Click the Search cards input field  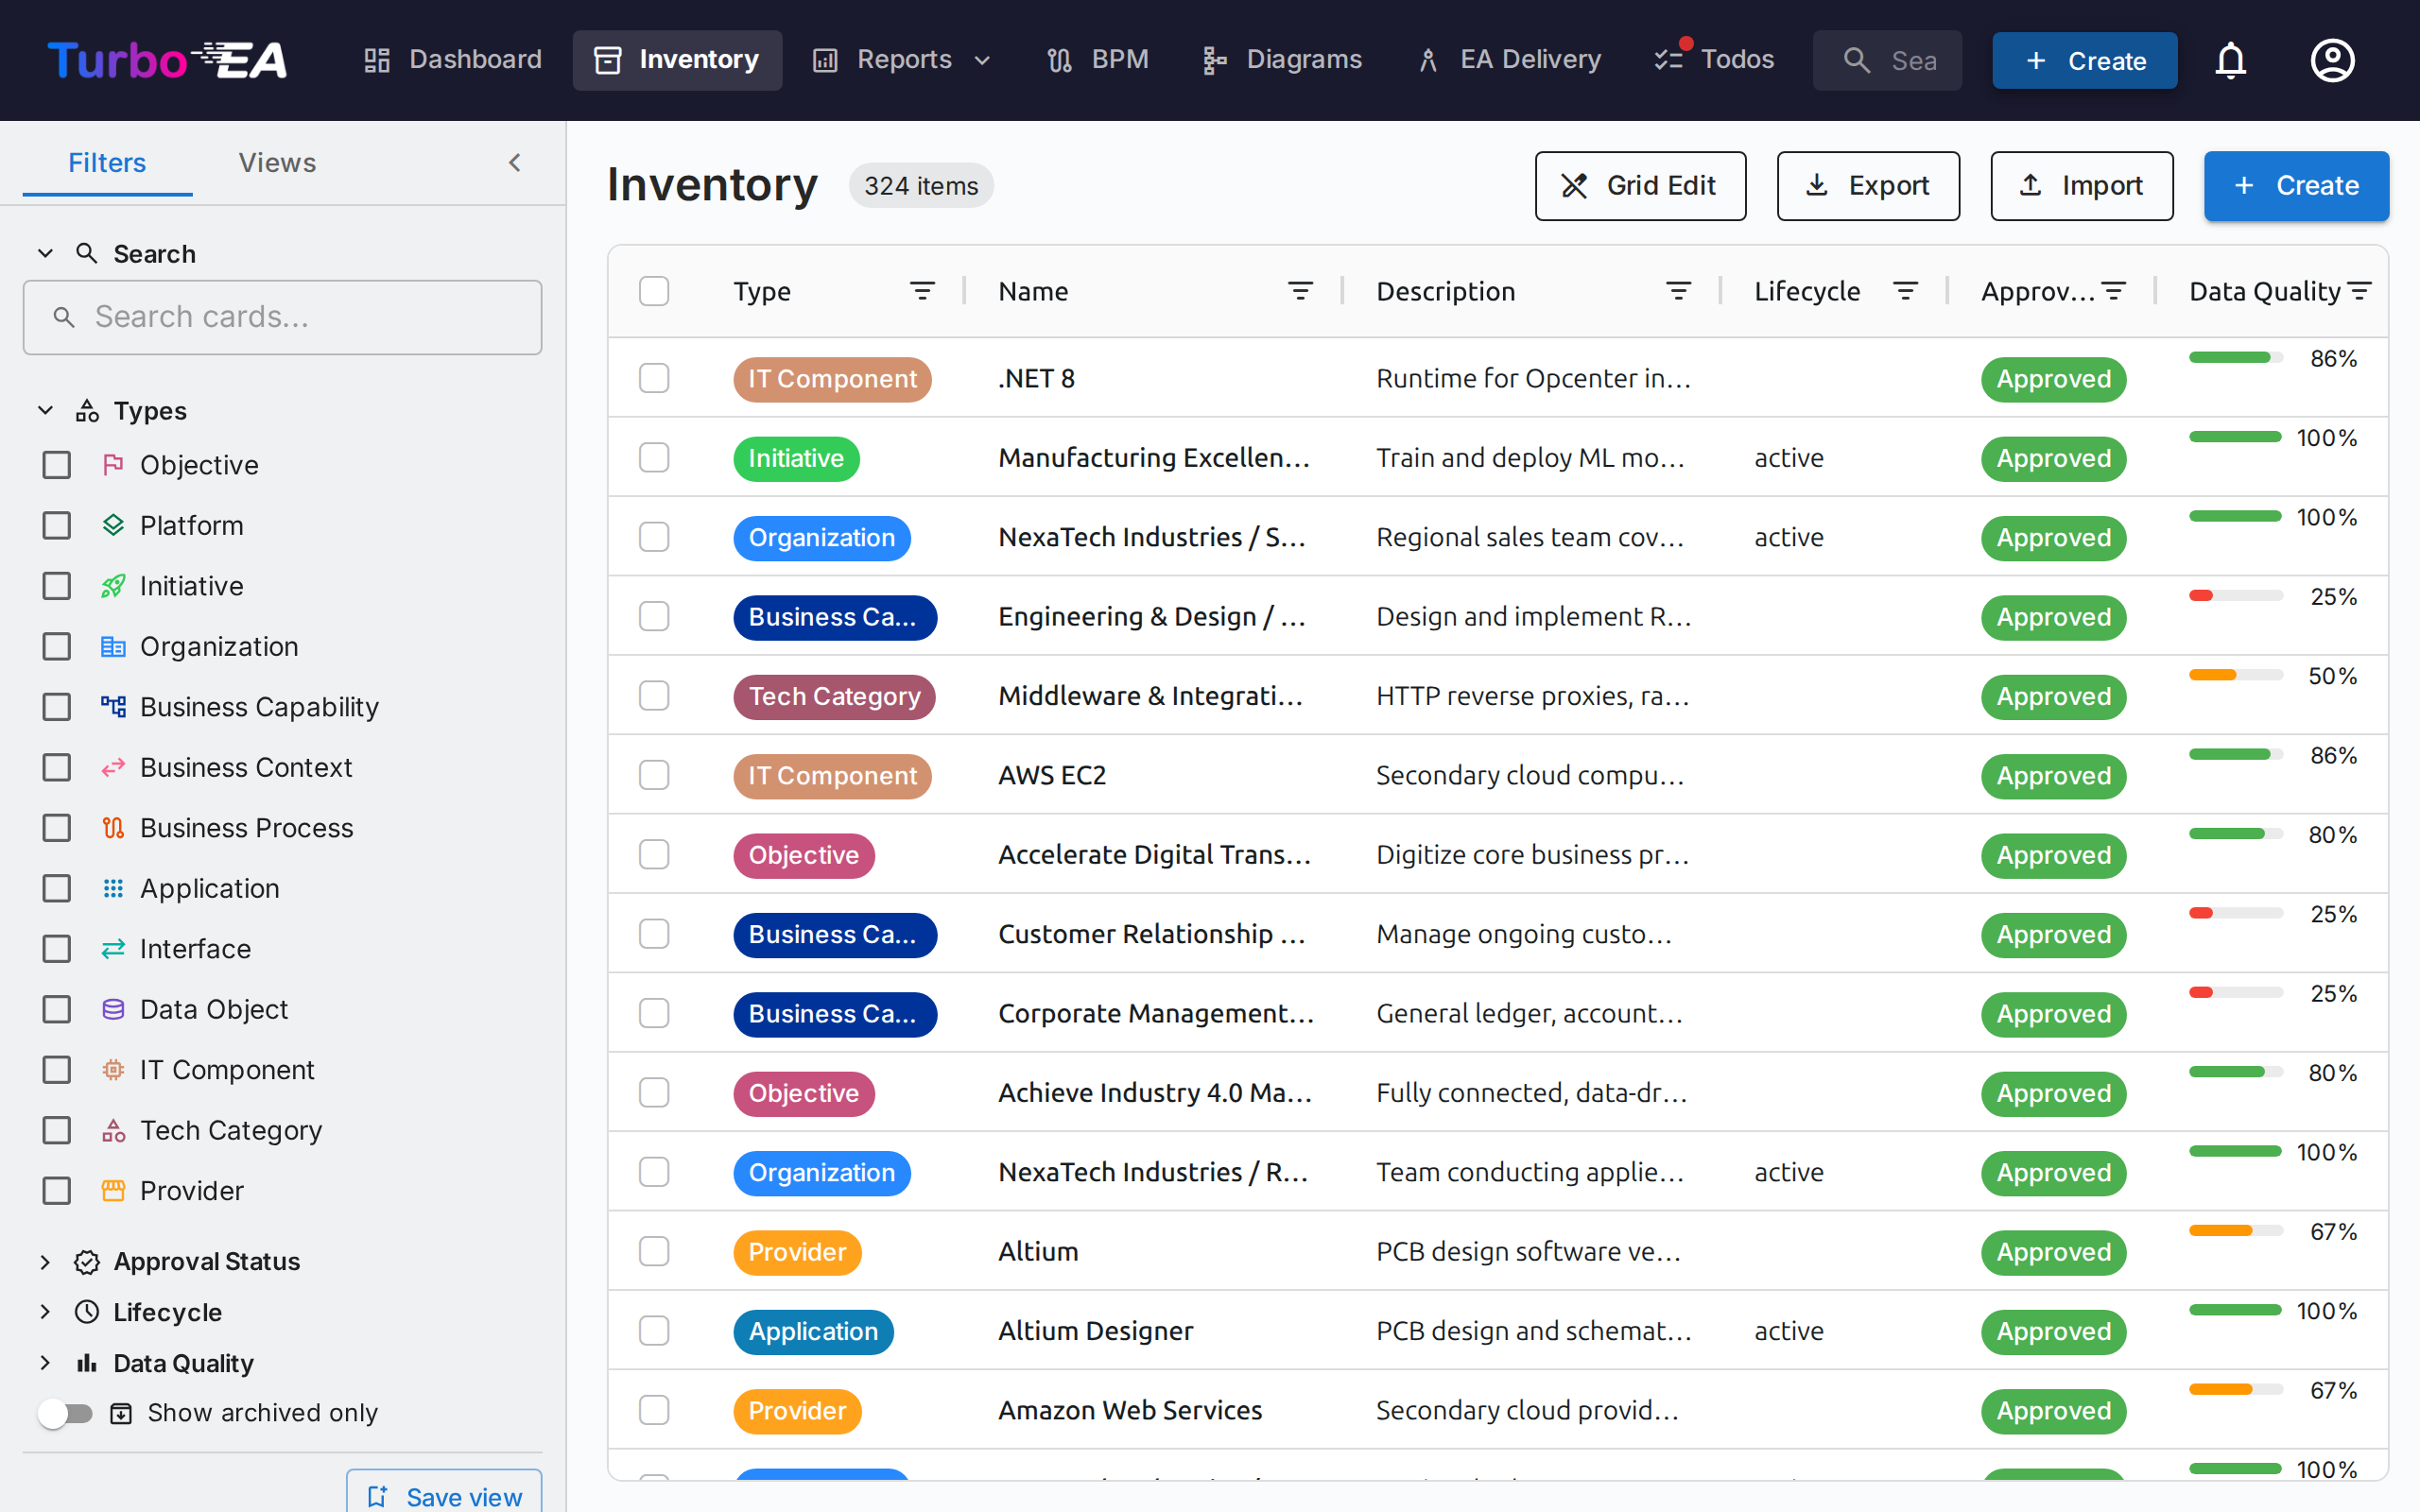tap(282, 317)
